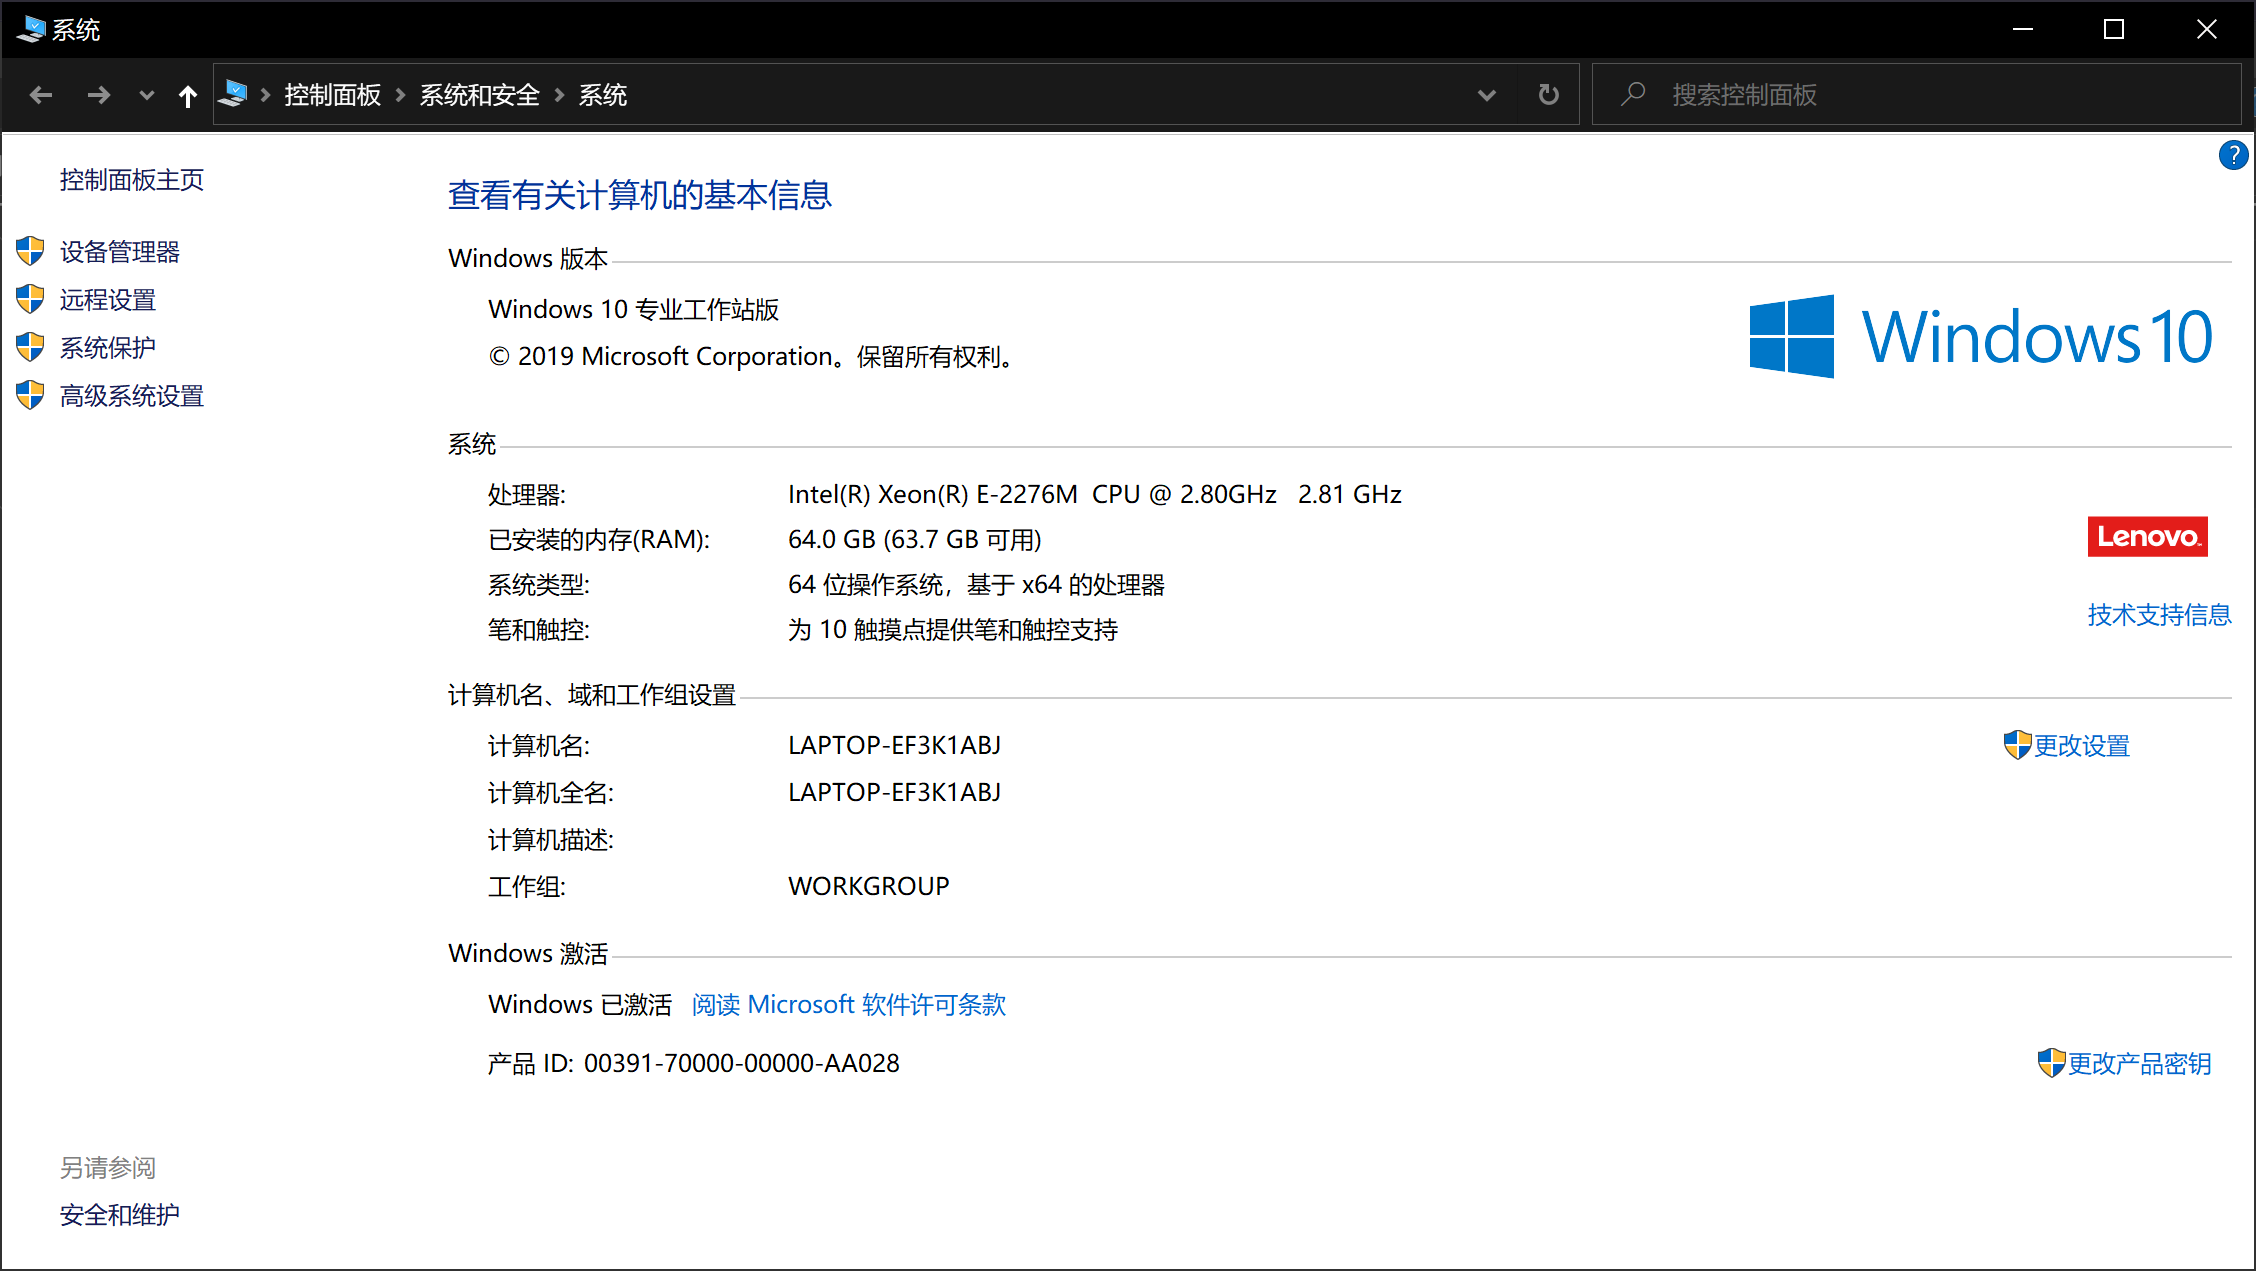This screenshot has width=2256, height=1271.
Task: Select the 为 10 触摸点提供笔和触控支持 text
Action: [953, 630]
